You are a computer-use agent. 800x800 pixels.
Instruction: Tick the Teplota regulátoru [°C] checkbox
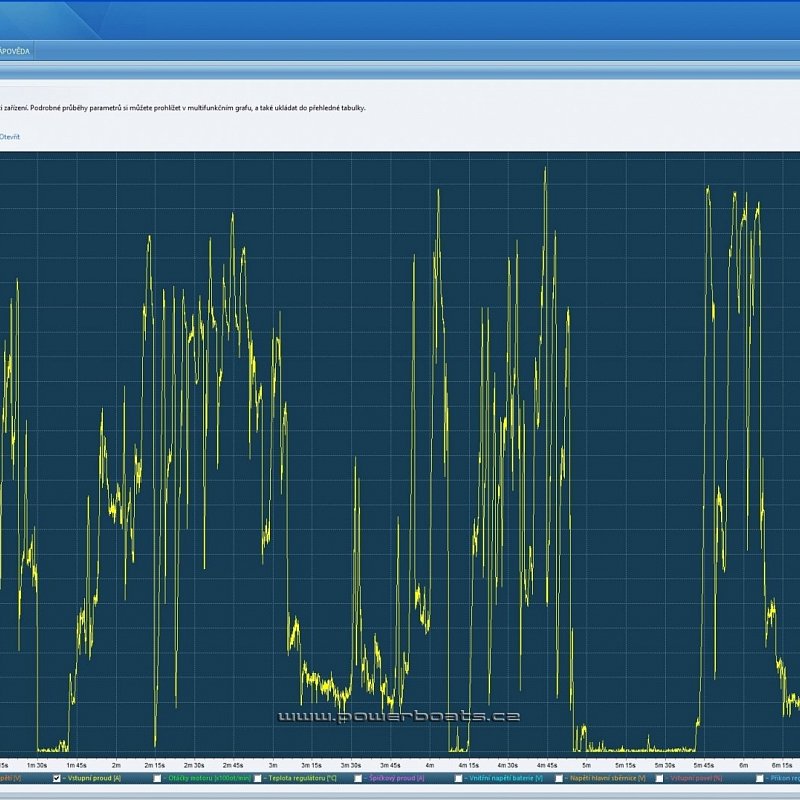coord(258,778)
